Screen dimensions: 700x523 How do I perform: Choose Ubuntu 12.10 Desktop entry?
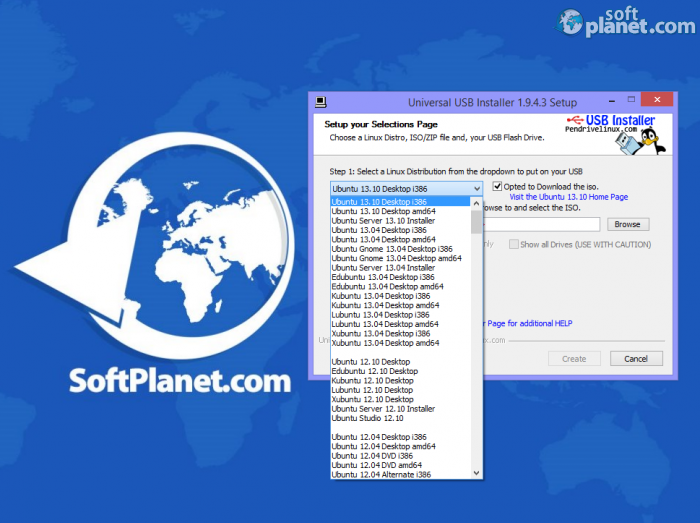pos(400,361)
